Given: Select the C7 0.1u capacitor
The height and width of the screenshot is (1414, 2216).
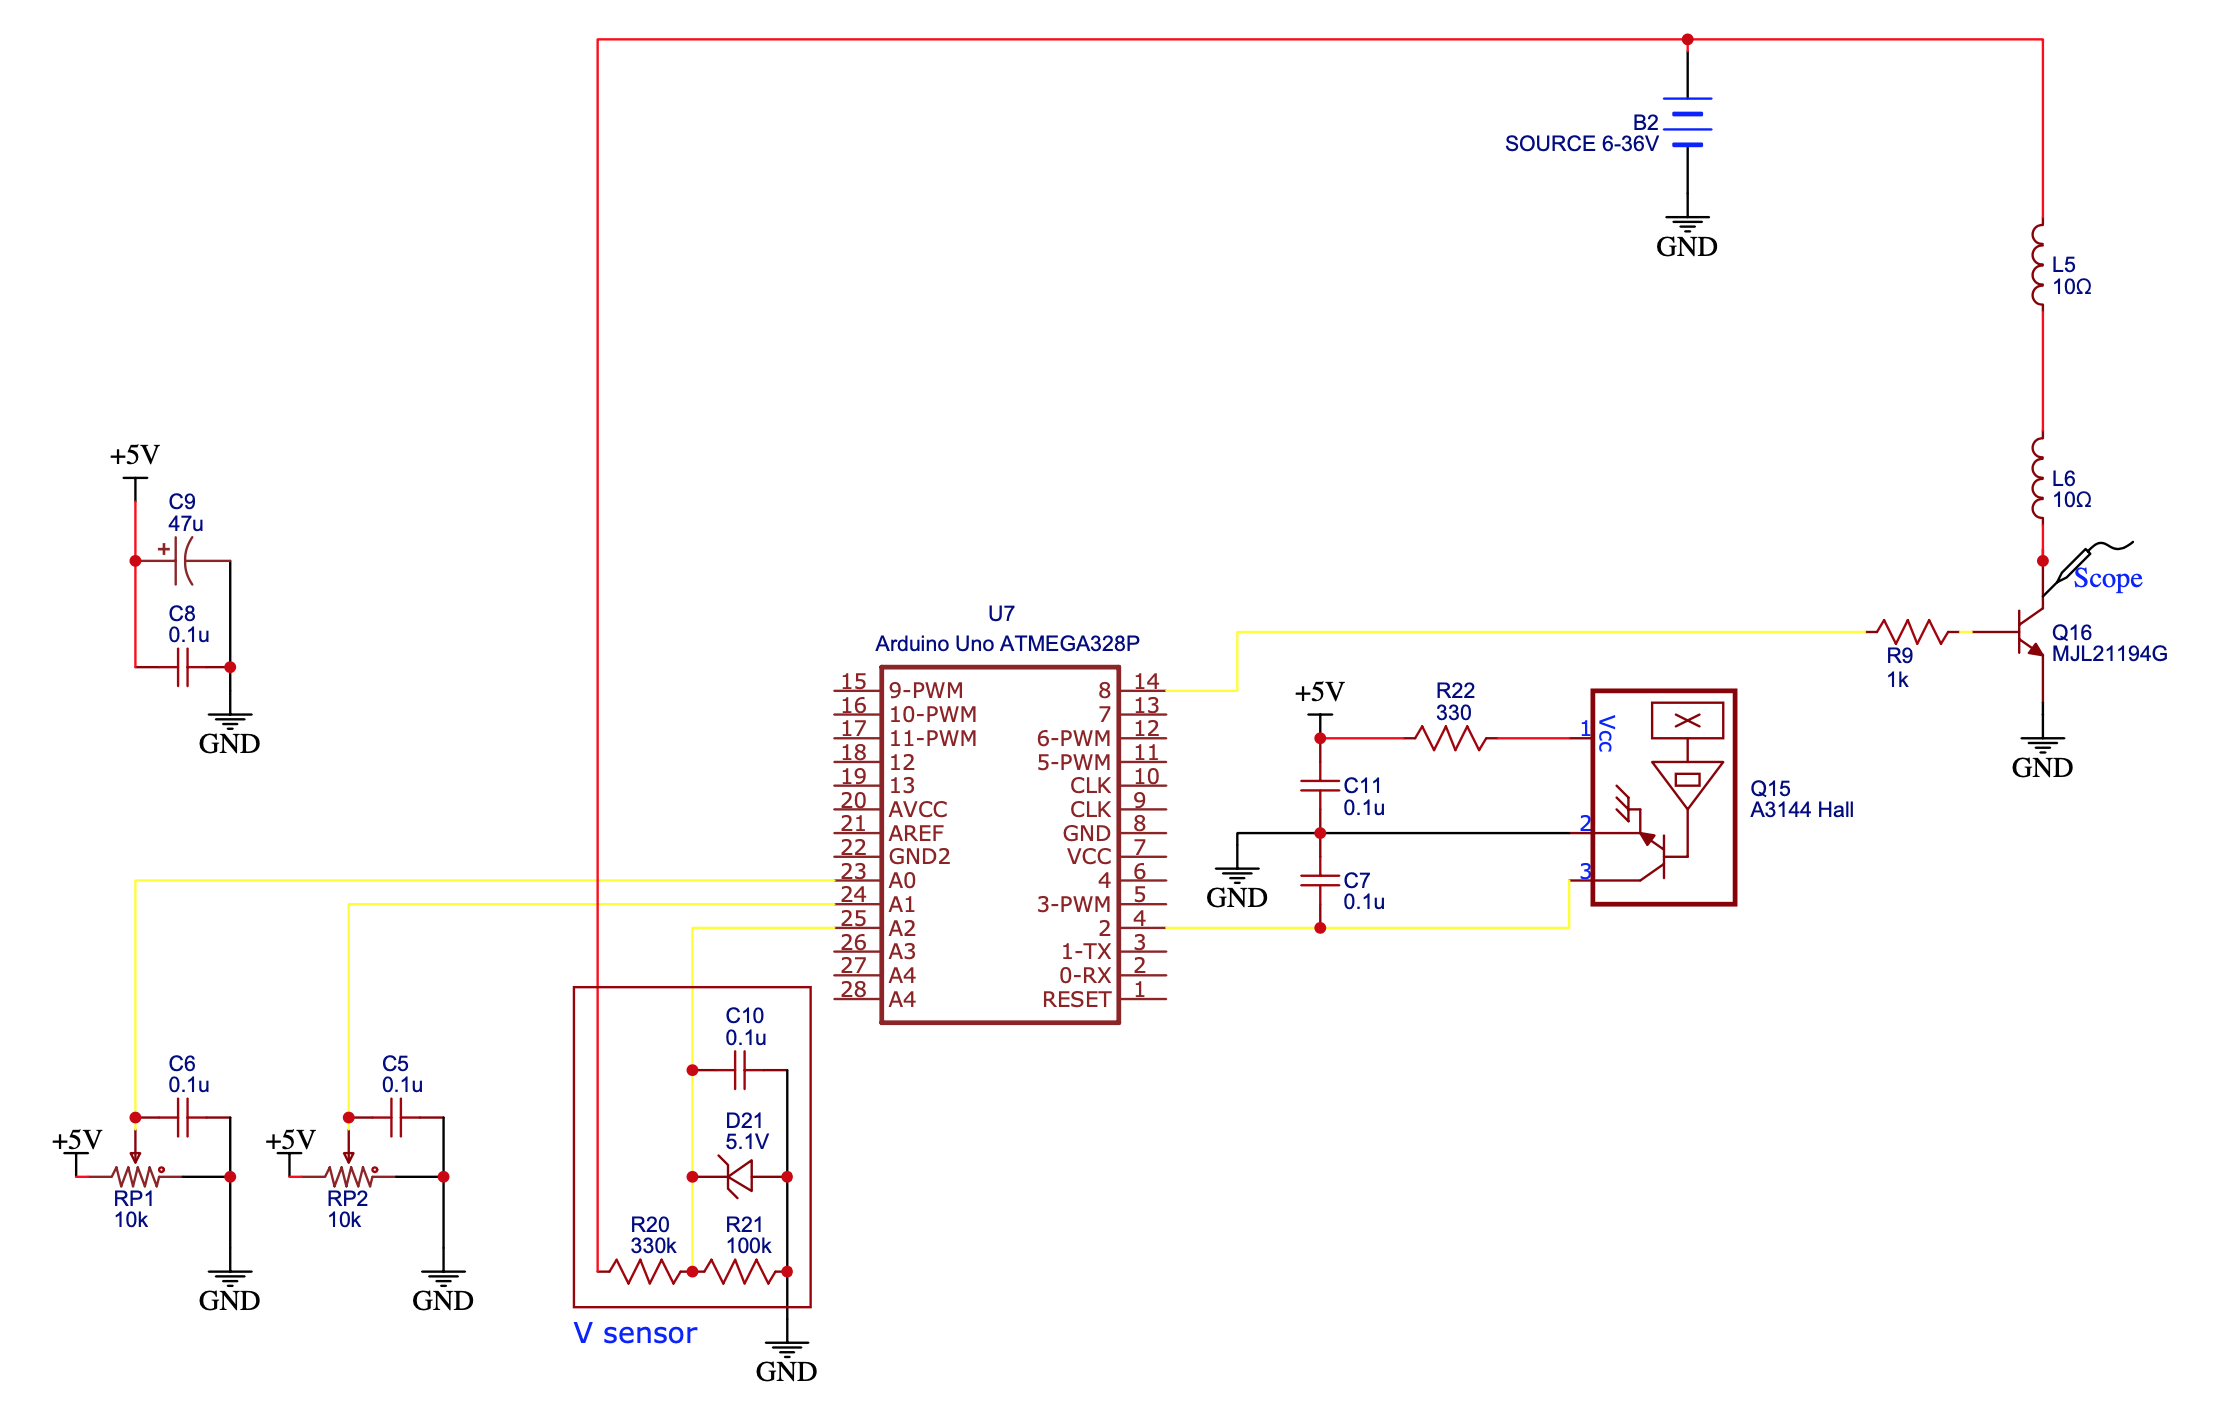Looking at the screenshot, I should [1320, 881].
